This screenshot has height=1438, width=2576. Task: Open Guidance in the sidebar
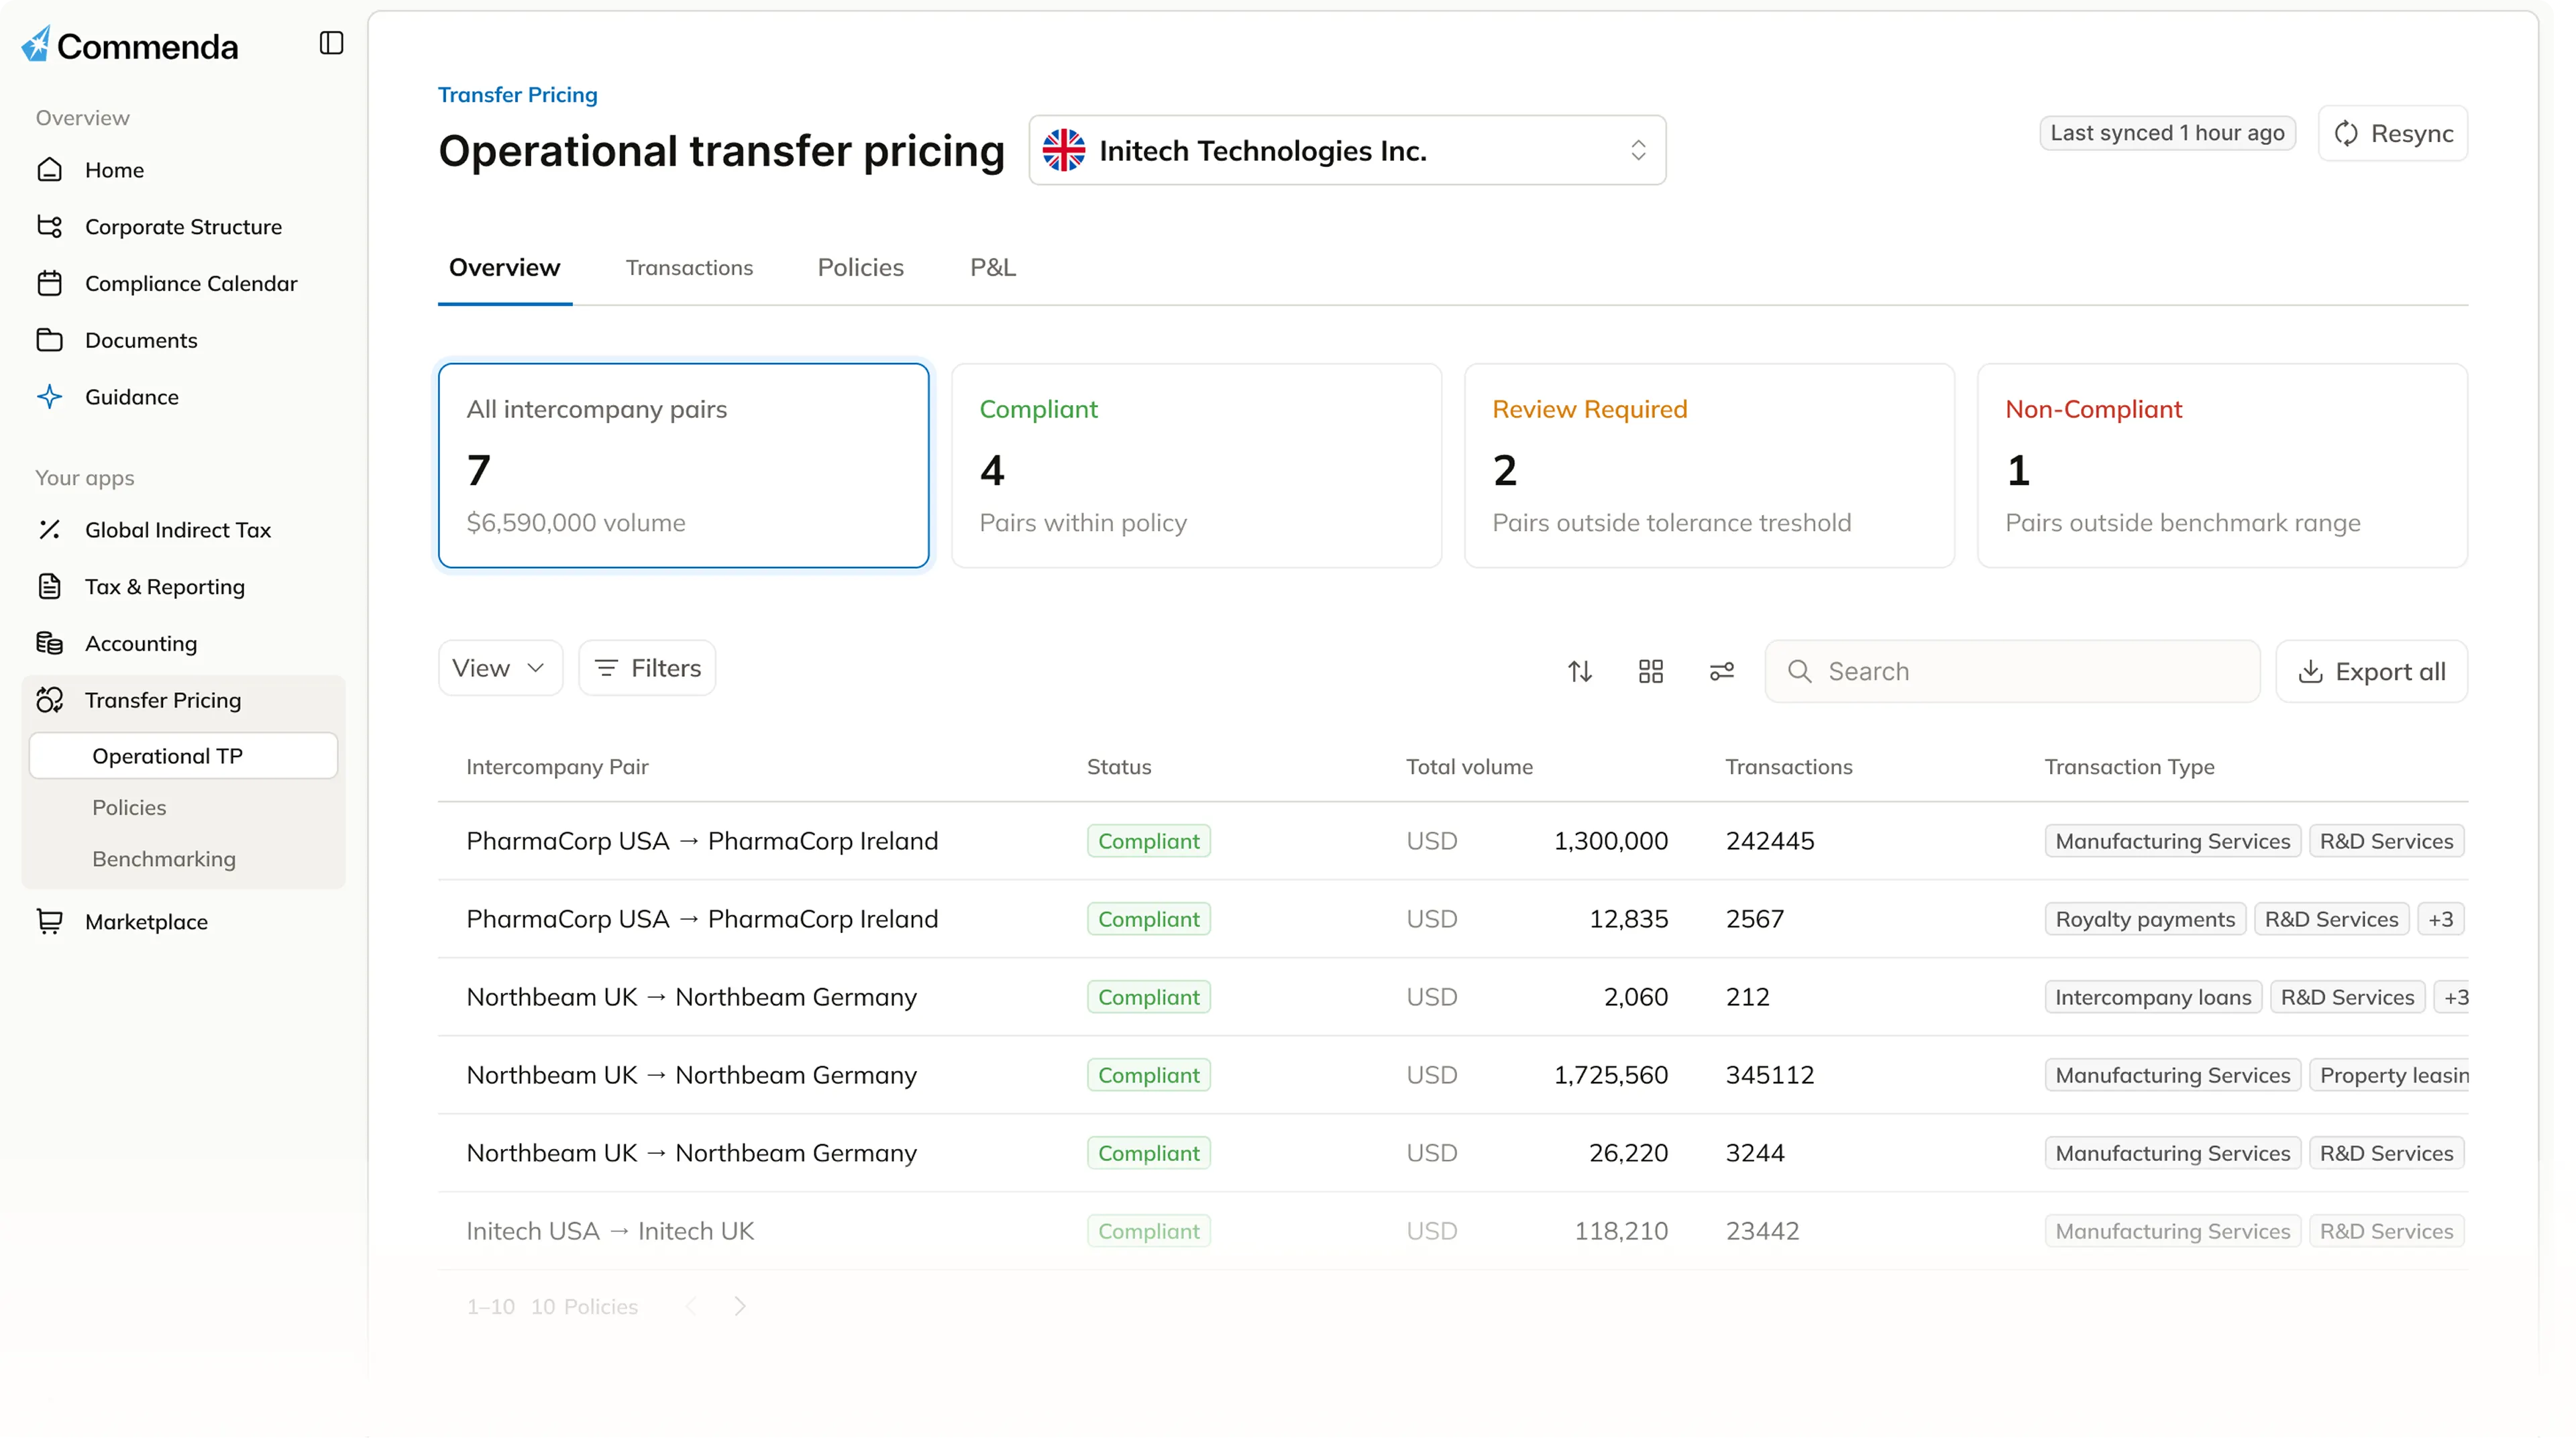131,397
